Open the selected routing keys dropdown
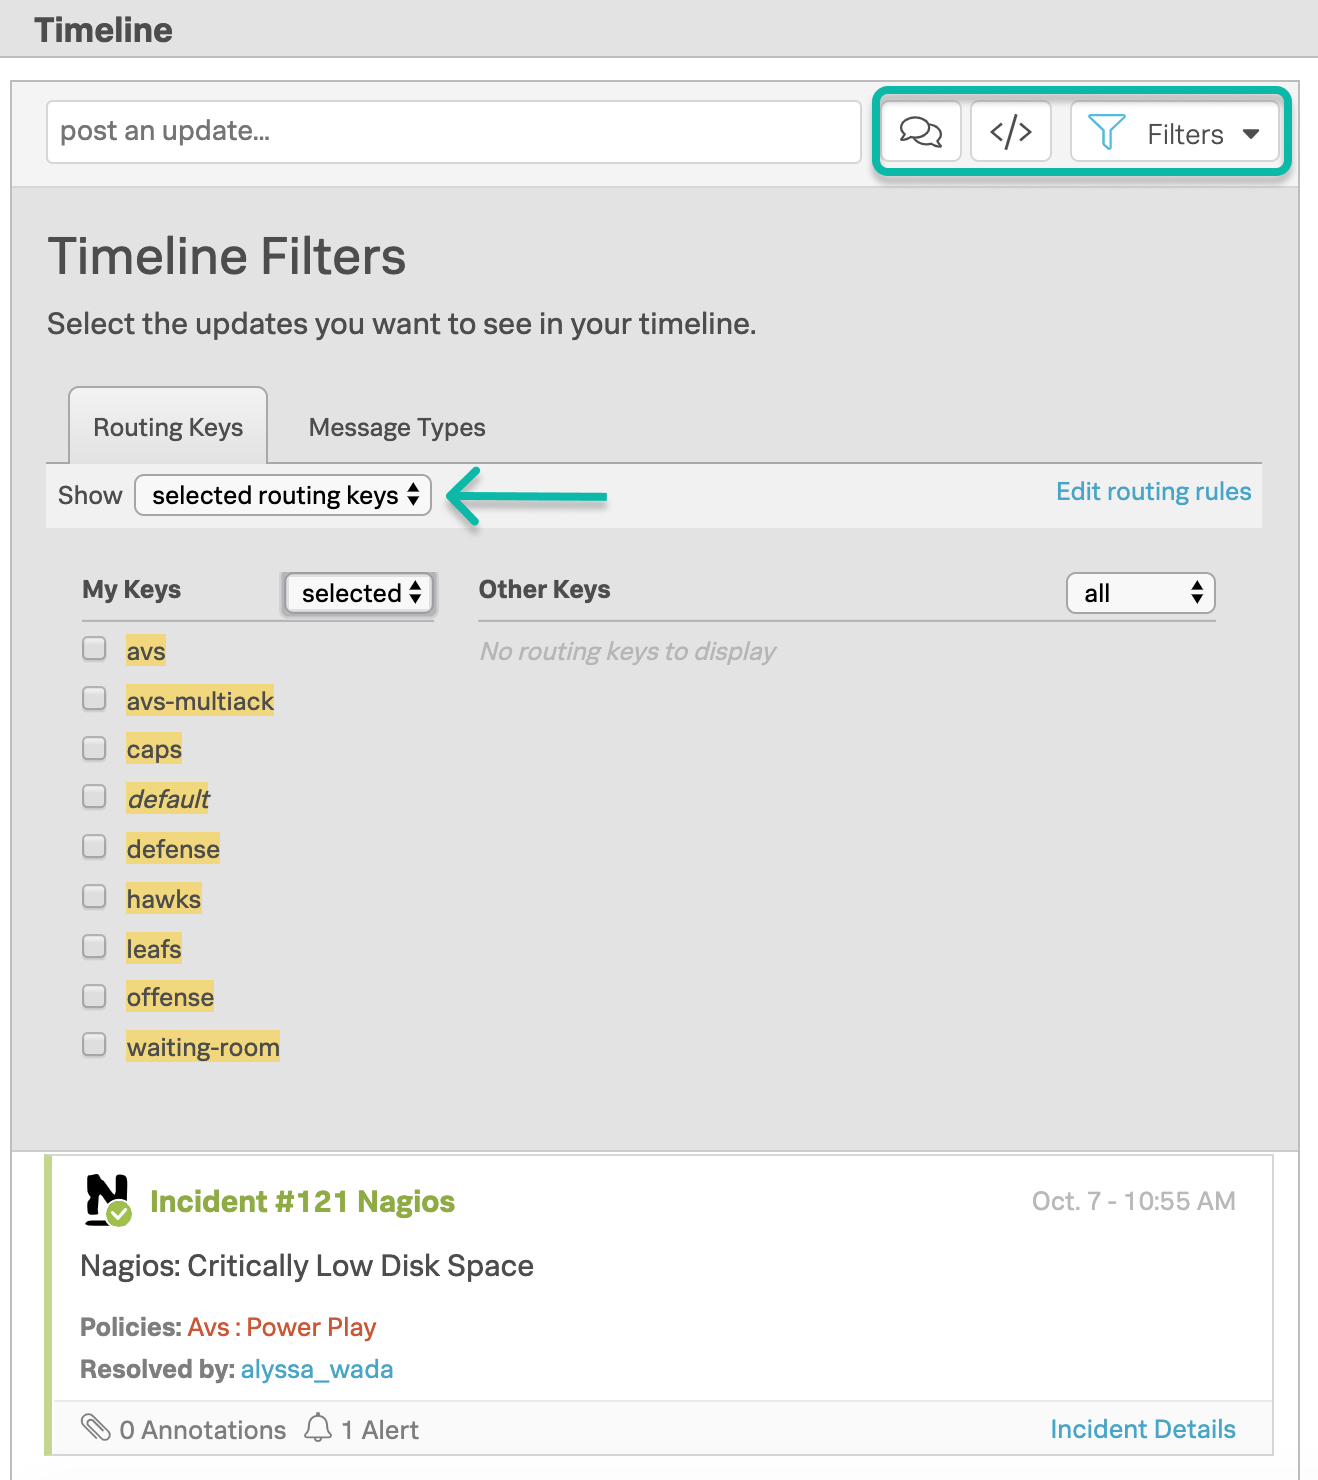This screenshot has height=1480, width=1318. [283, 495]
